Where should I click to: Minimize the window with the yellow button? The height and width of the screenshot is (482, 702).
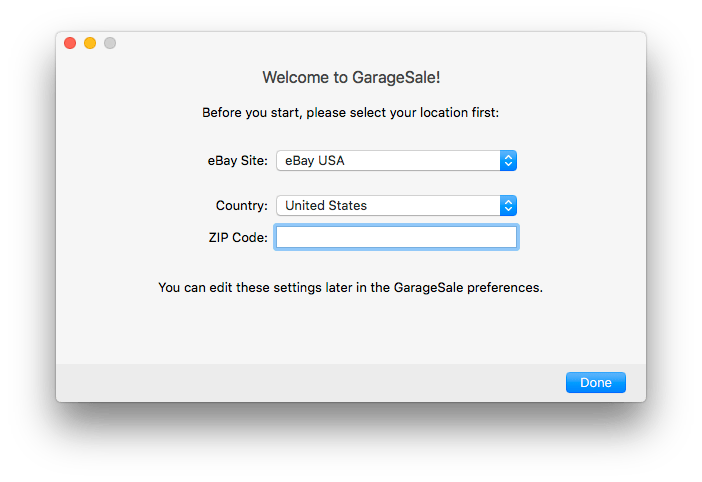pos(90,43)
